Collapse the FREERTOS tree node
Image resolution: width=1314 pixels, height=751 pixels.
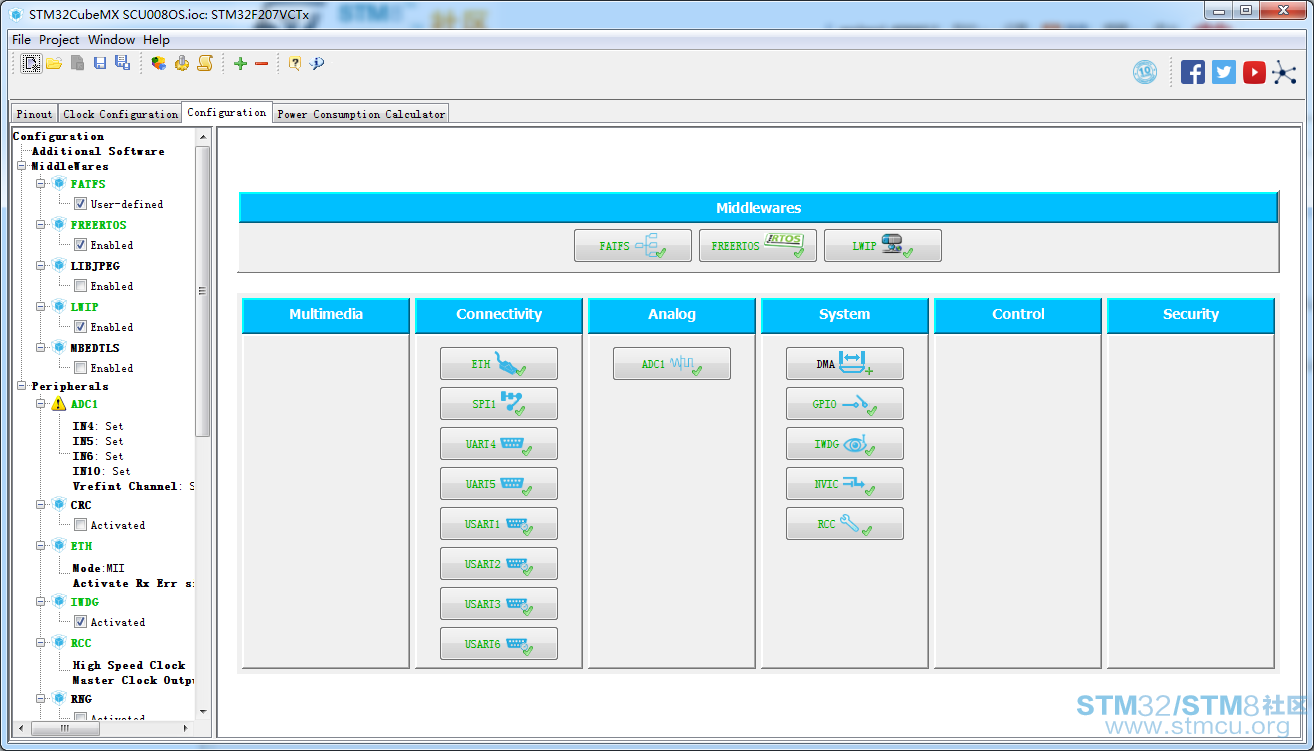point(41,225)
